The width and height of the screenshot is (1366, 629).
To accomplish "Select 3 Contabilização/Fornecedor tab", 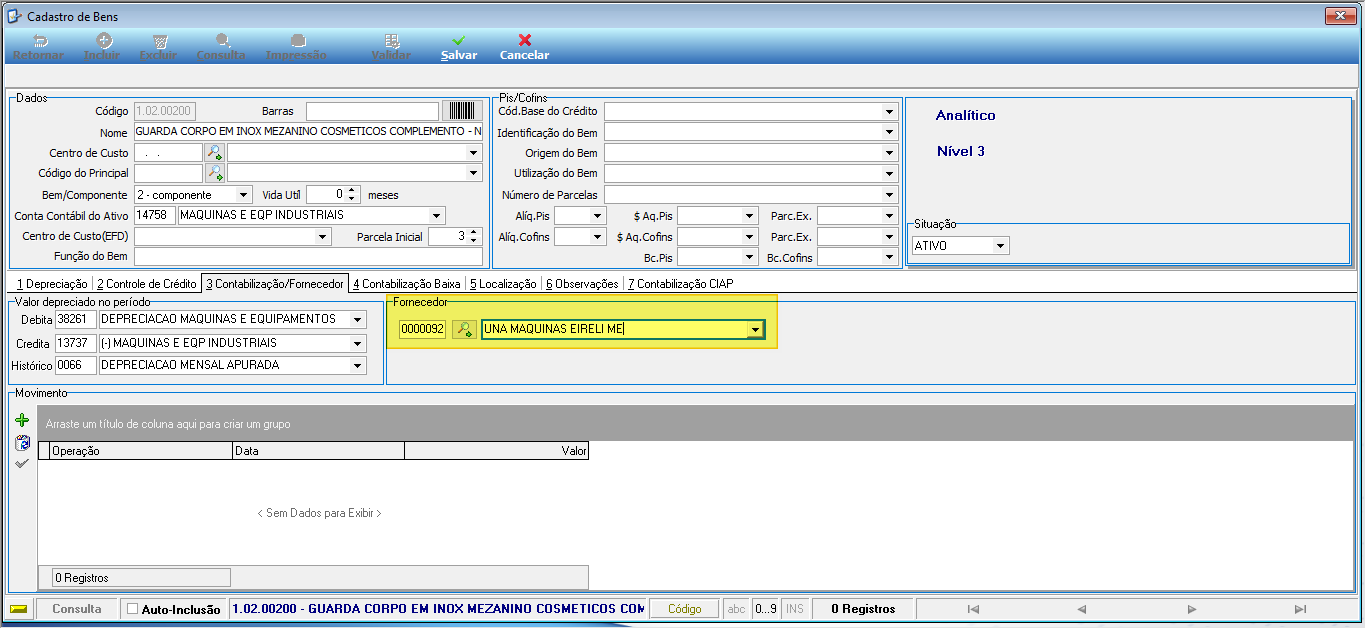I will click(275, 283).
